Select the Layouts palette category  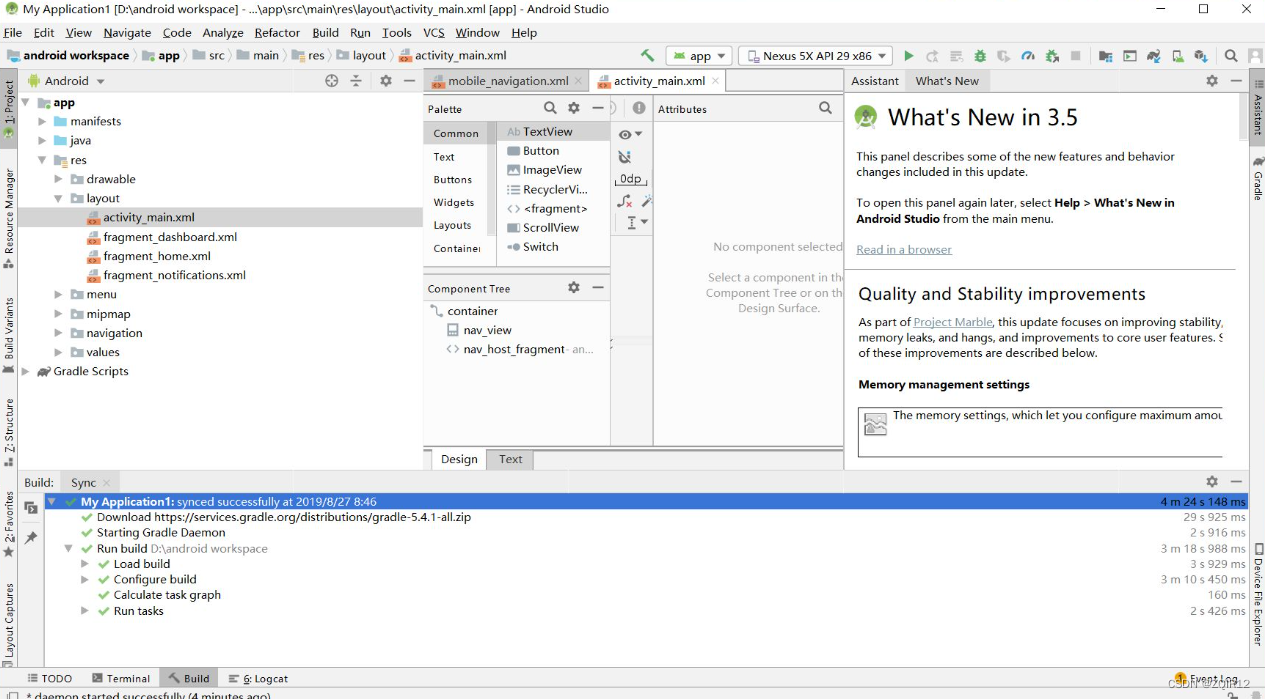(452, 225)
